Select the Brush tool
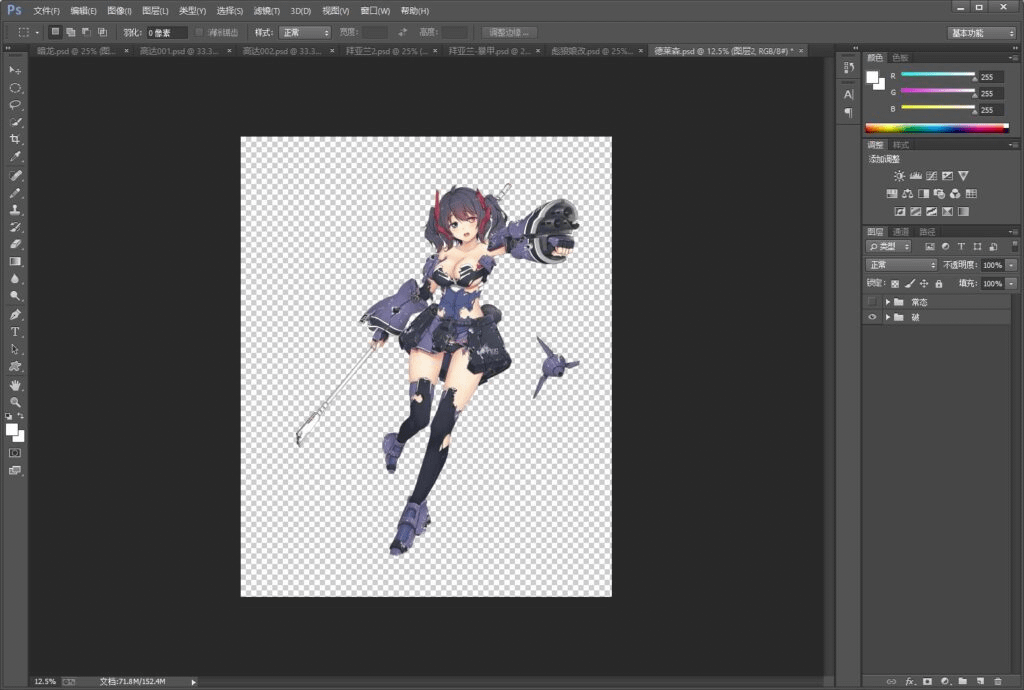 coord(14,193)
